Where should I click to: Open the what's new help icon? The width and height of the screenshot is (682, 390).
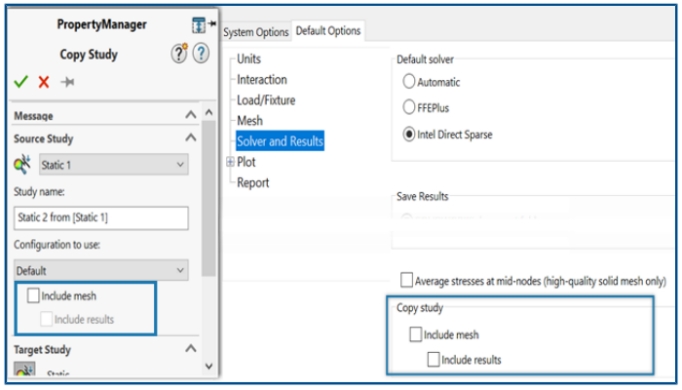click(179, 54)
